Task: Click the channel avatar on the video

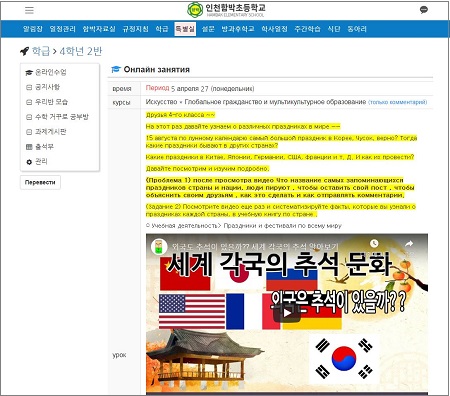Action: point(159,247)
